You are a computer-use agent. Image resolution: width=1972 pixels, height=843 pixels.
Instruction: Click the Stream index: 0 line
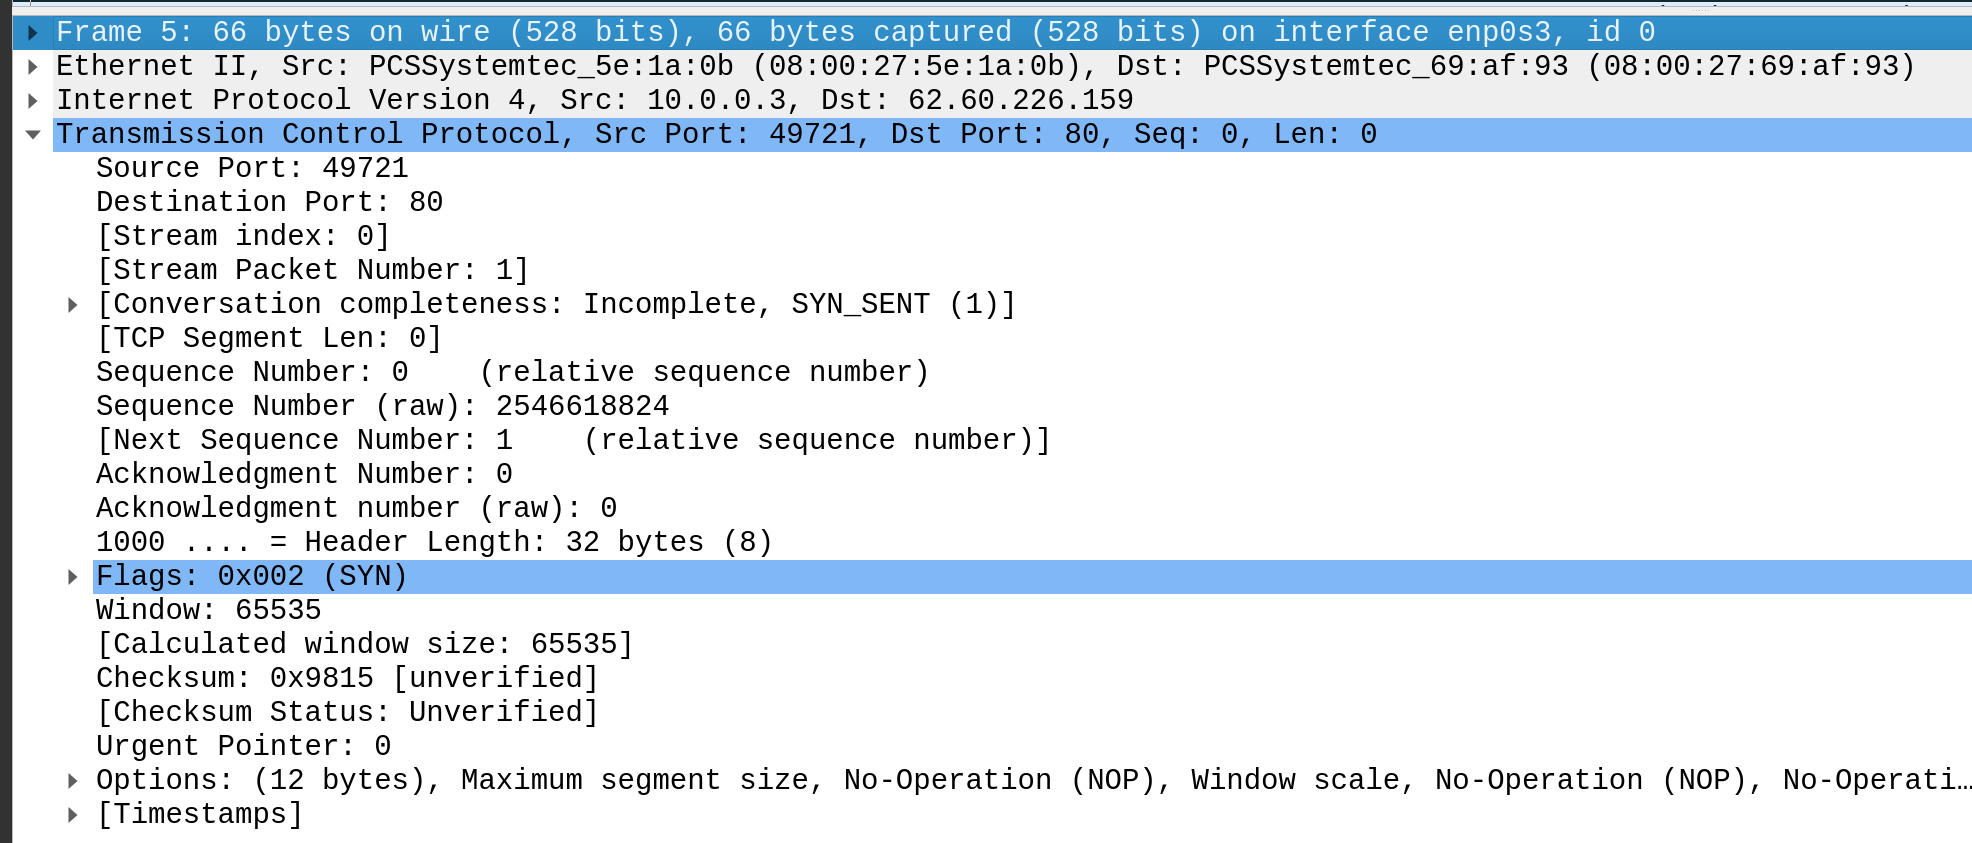coord(242,236)
